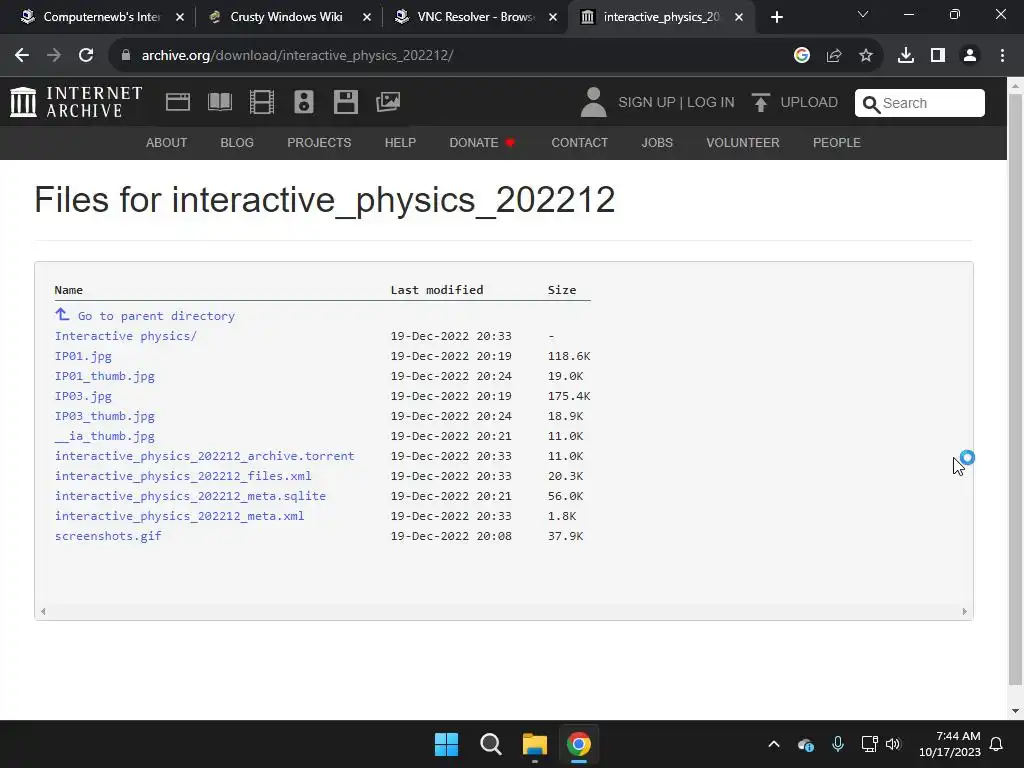The width and height of the screenshot is (1024, 768).
Task: Click the address bar URL
Action: coord(297,56)
